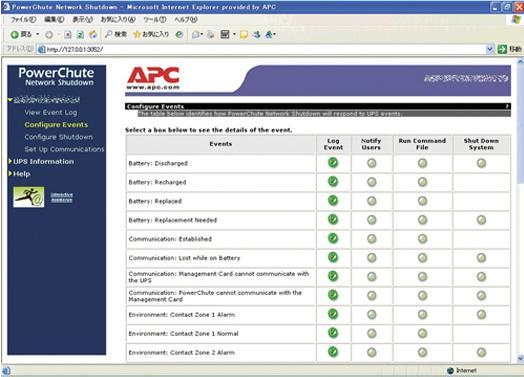
Task: Open the View menu (表示)
Action: click(x=83, y=20)
